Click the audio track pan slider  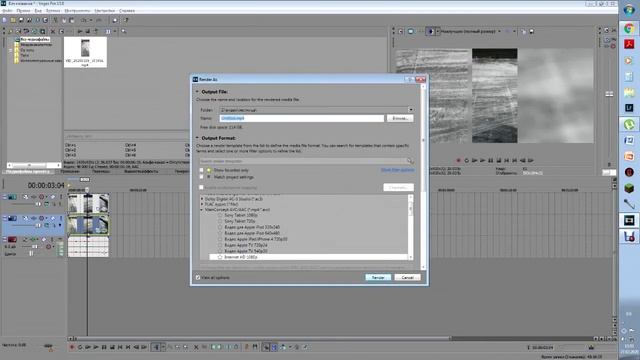coord(31,254)
